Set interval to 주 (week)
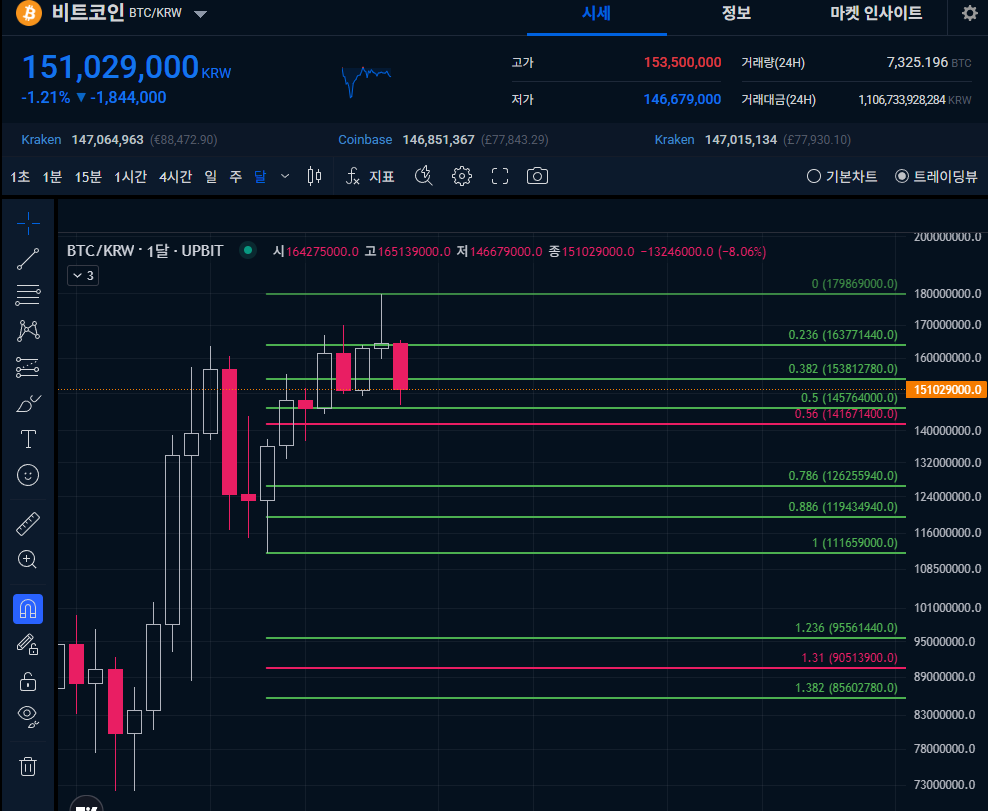Image resolution: width=988 pixels, height=811 pixels. pyautogui.click(x=236, y=176)
